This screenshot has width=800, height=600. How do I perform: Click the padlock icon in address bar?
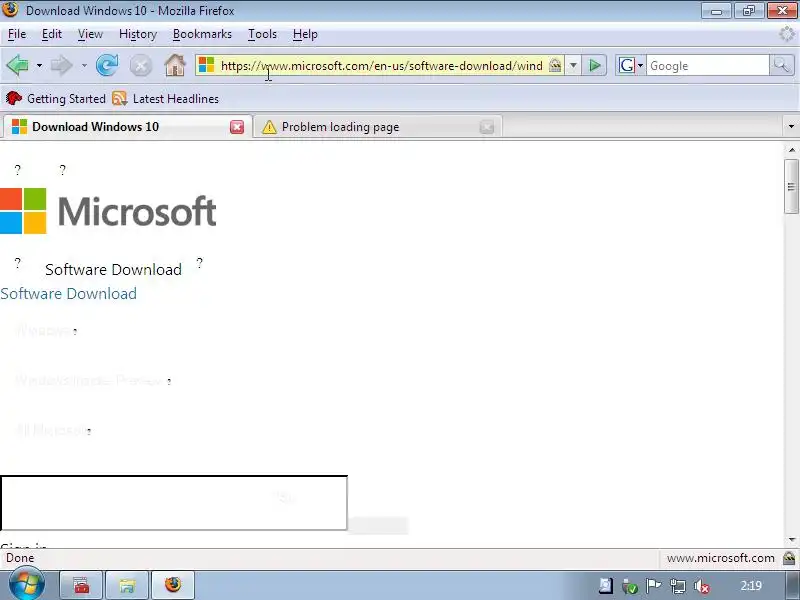(x=555, y=65)
